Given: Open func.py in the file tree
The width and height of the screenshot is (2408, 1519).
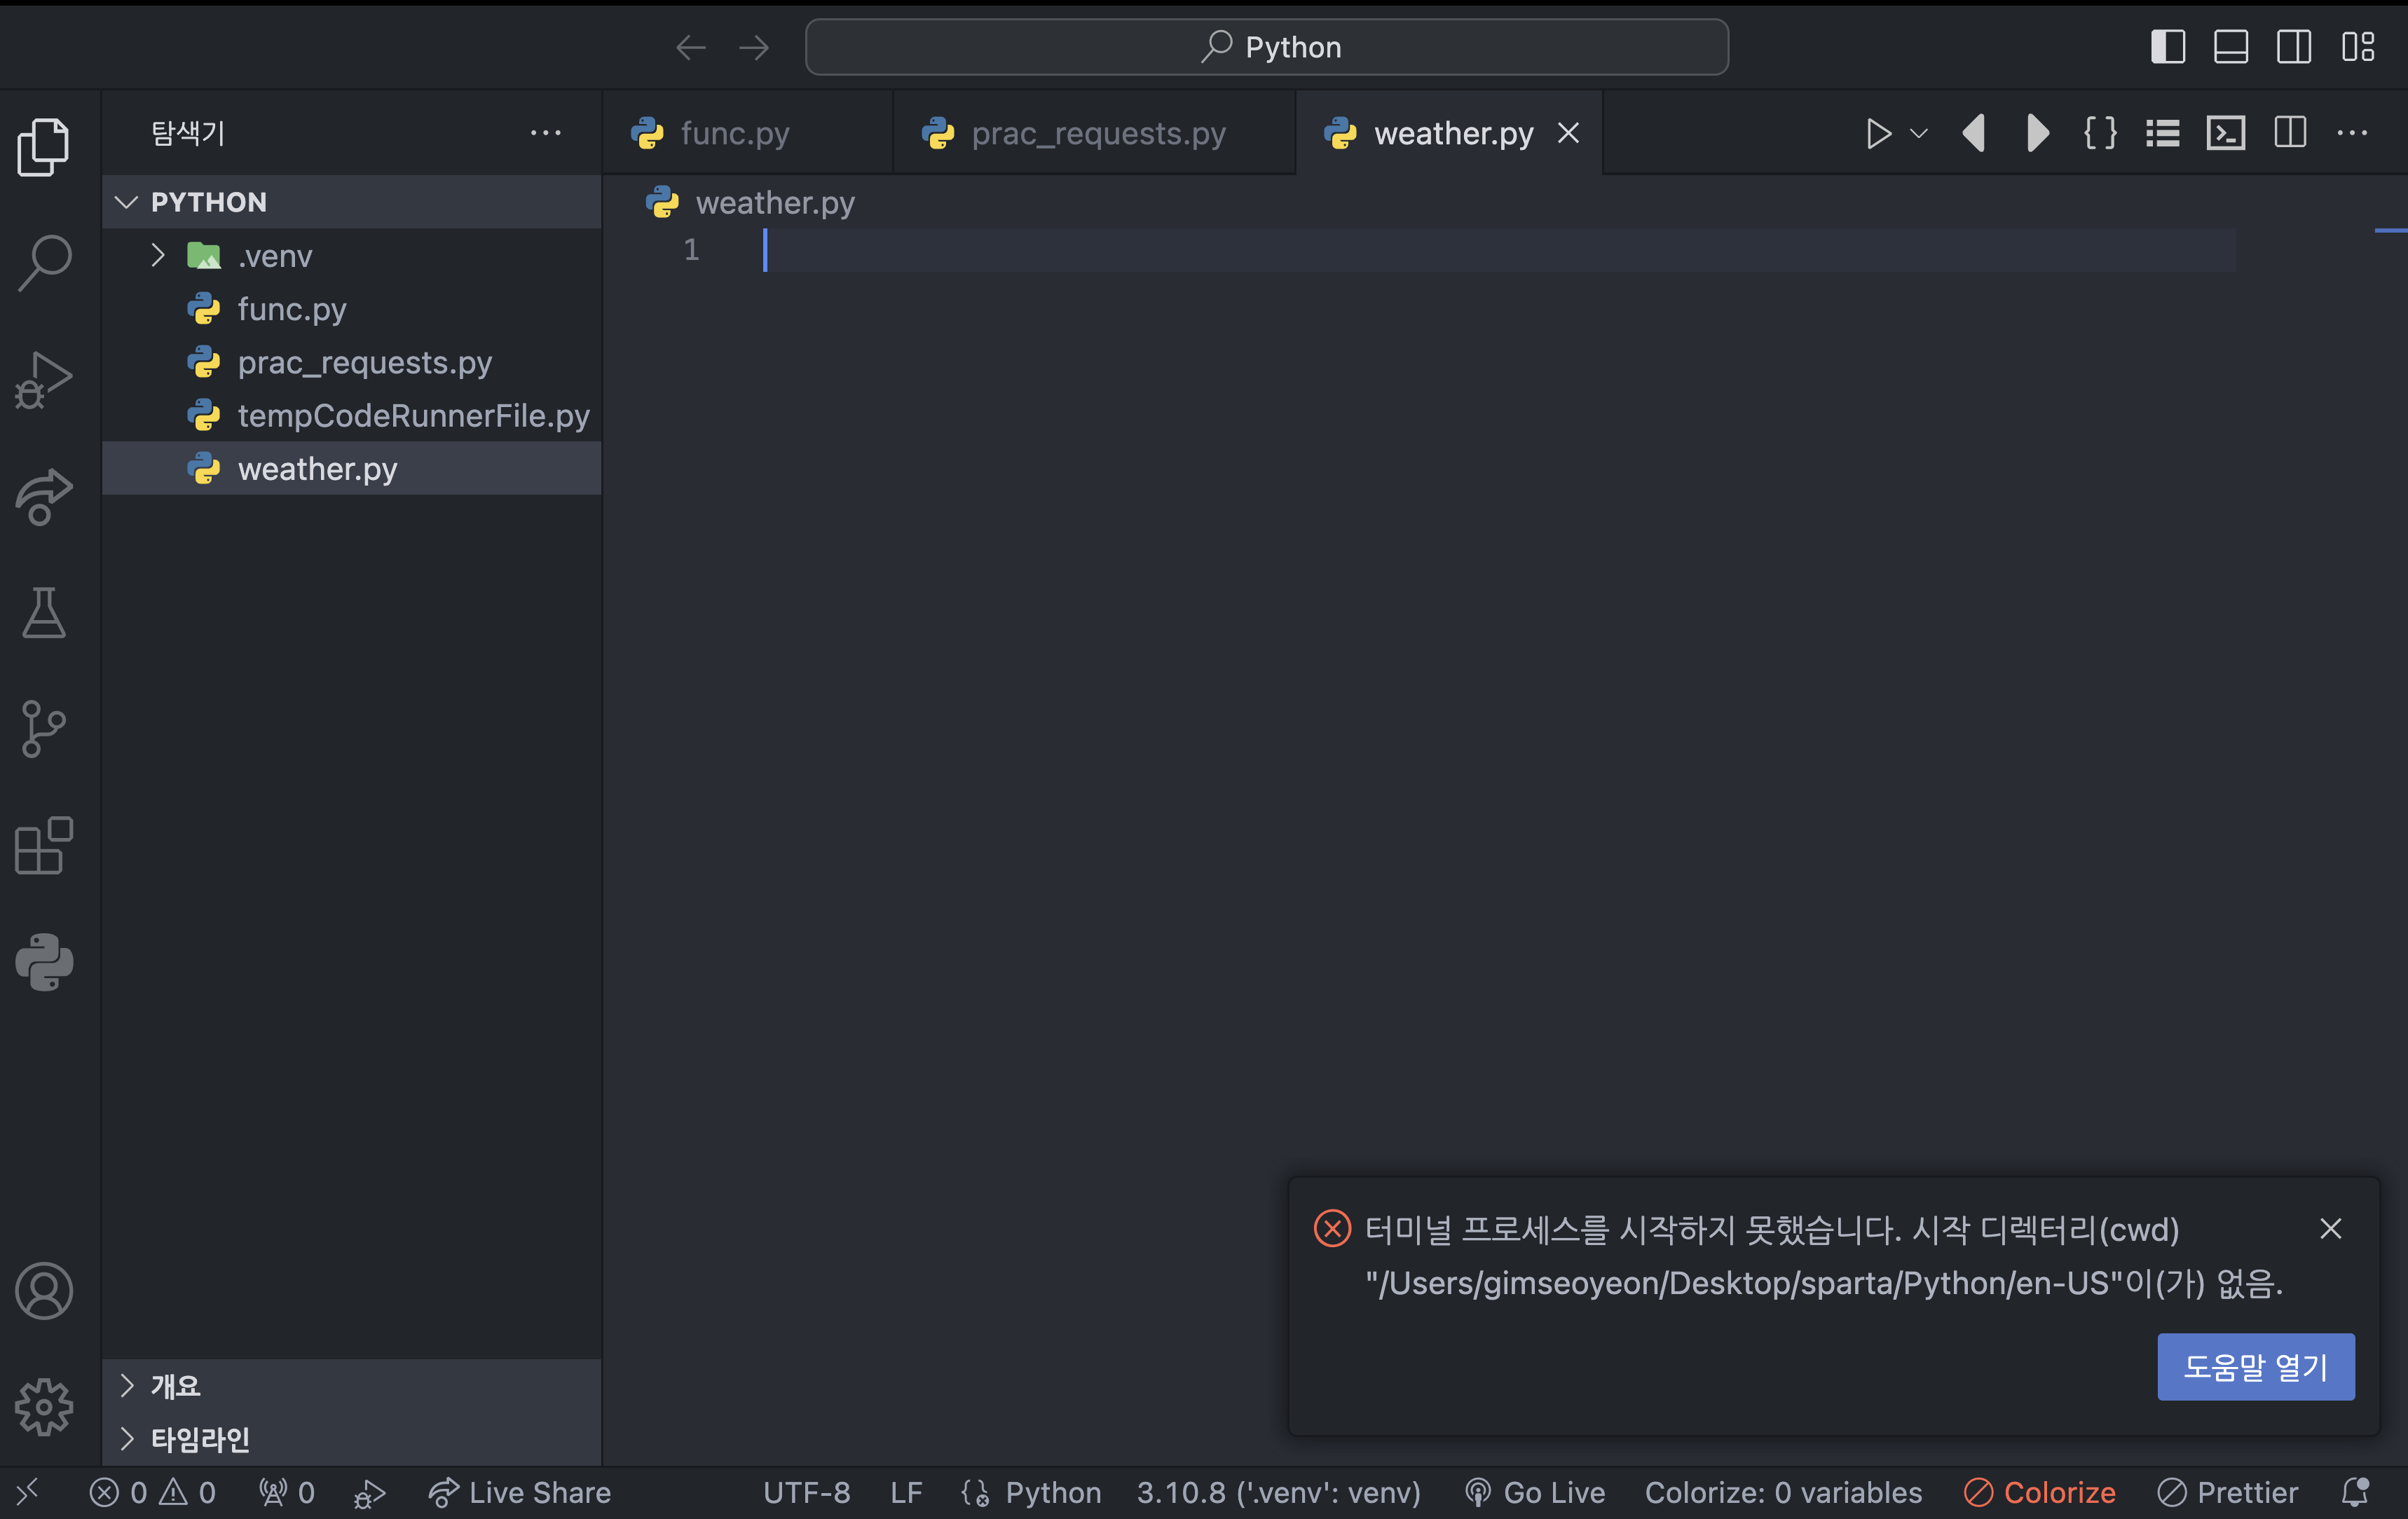Looking at the screenshot, I should tap(352, 309).
